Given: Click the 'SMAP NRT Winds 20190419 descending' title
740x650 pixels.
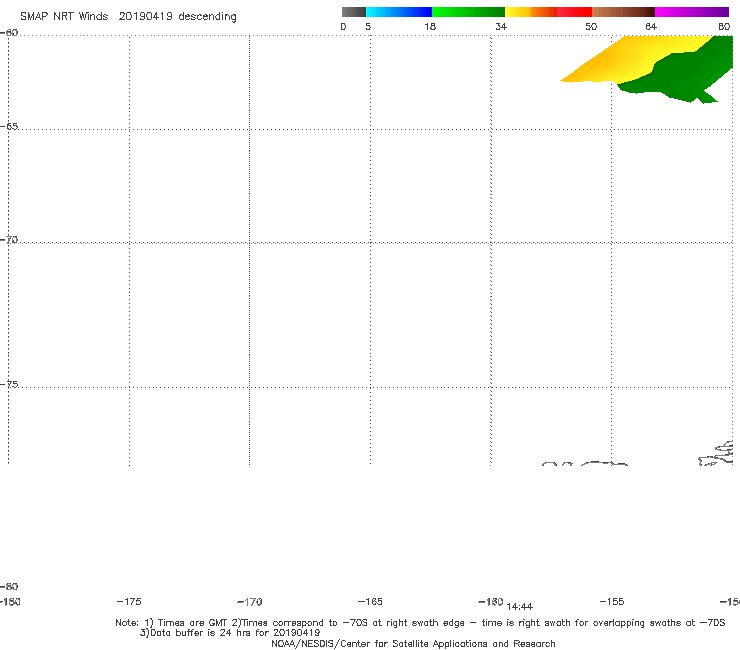Looking at the screenshot, I should (128, 17).
